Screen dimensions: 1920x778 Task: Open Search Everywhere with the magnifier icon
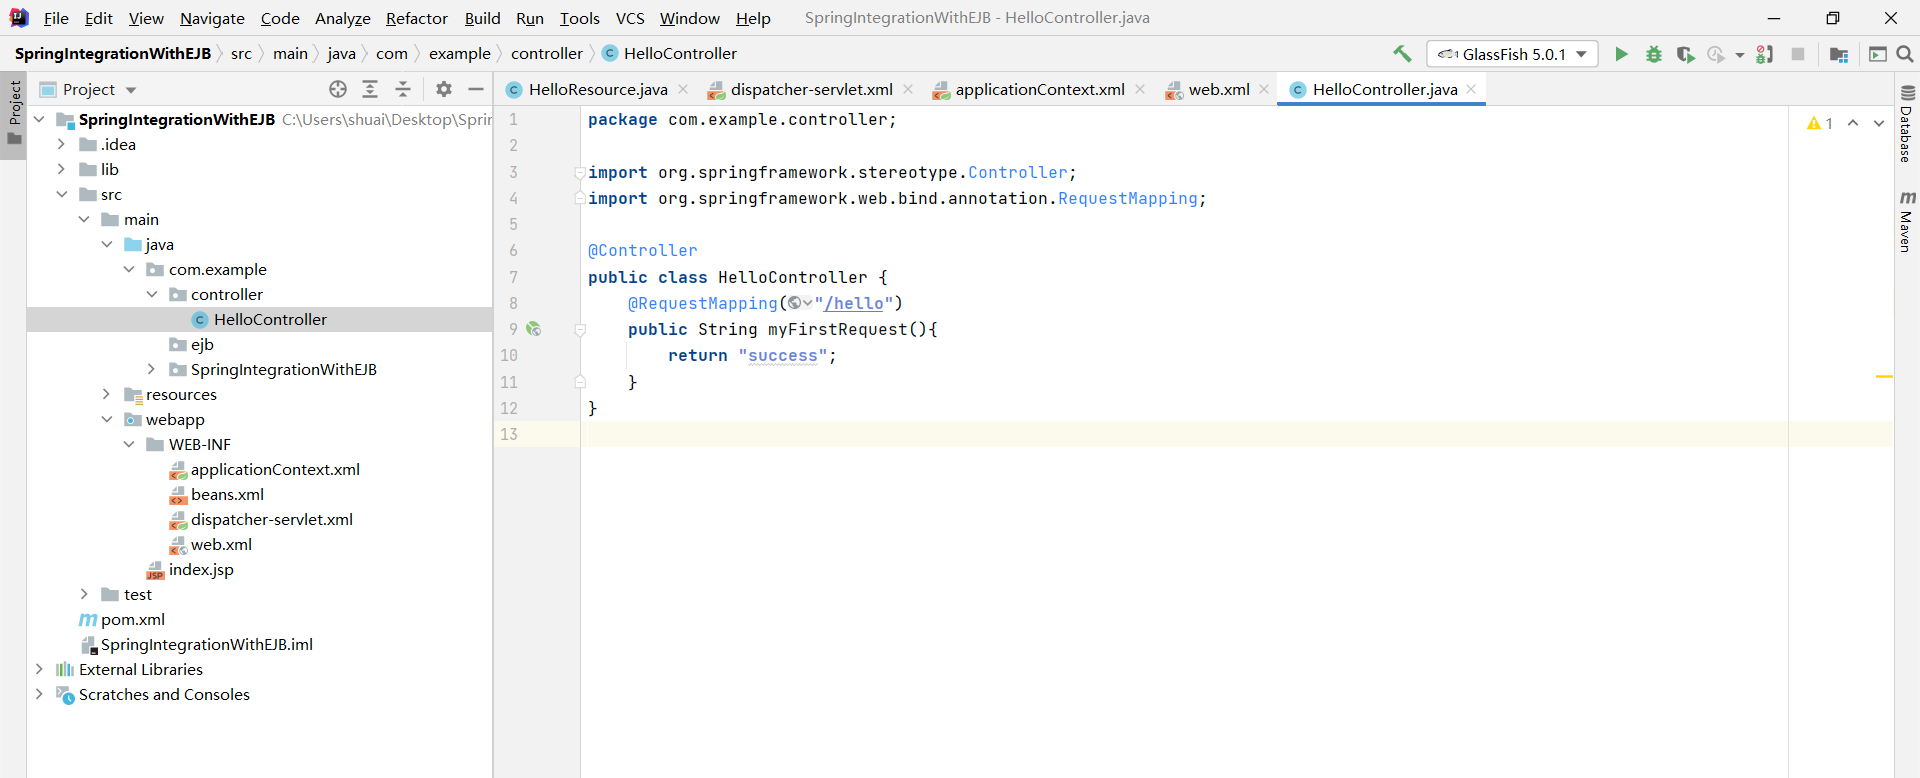pos(1905,54)
